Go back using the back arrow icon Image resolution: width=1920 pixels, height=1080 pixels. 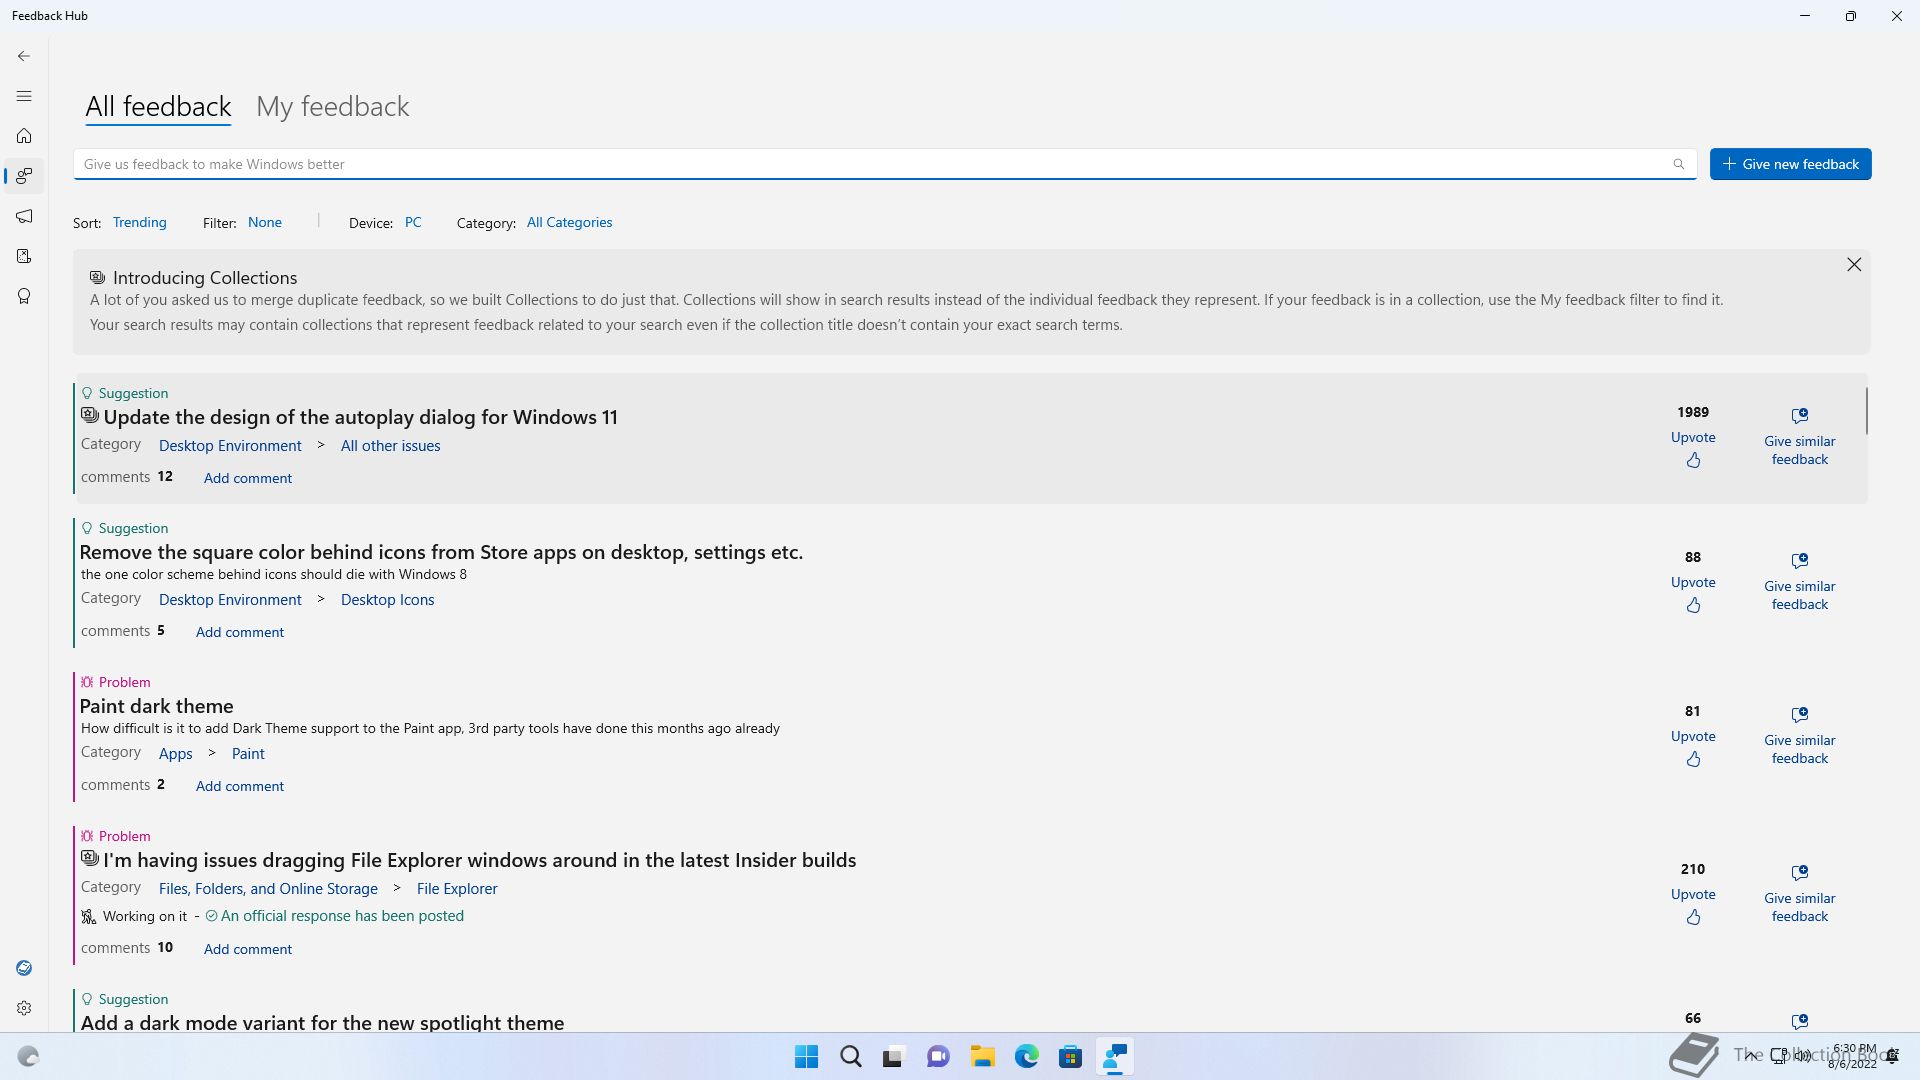pyautogui.click(x=24, y=56)
